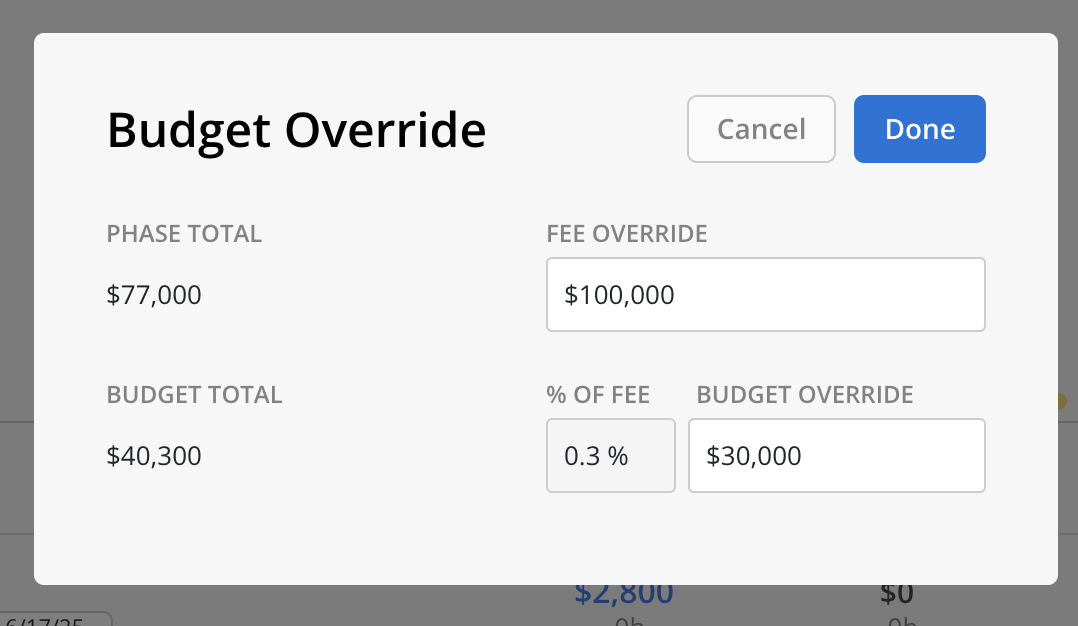Click the Budget Override dialog title
Image resolution: width=1078 pixels, height=626 pixels.
pos(296,130)
